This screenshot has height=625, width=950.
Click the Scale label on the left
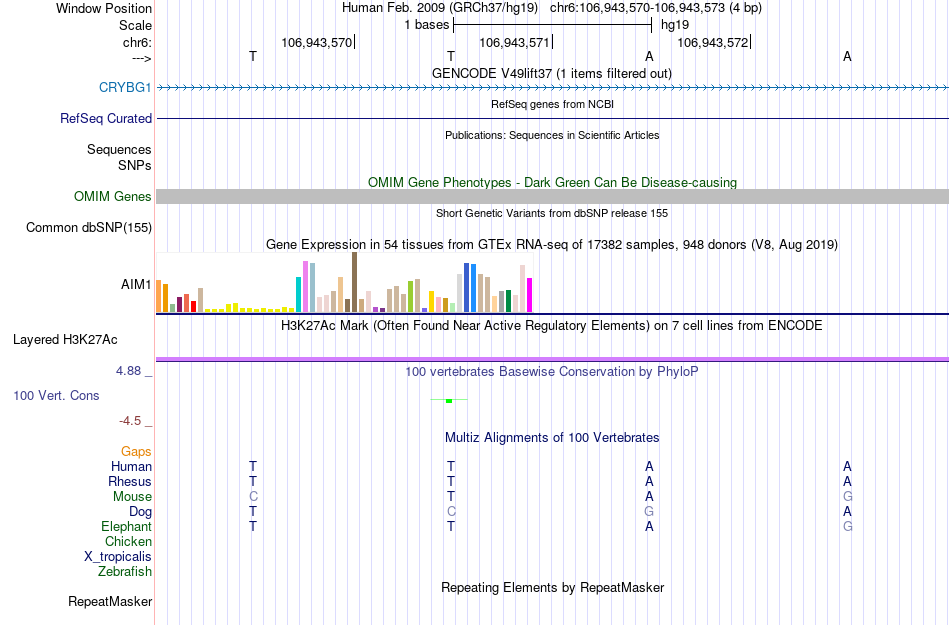pyautogui.click(x=135, y=25)
